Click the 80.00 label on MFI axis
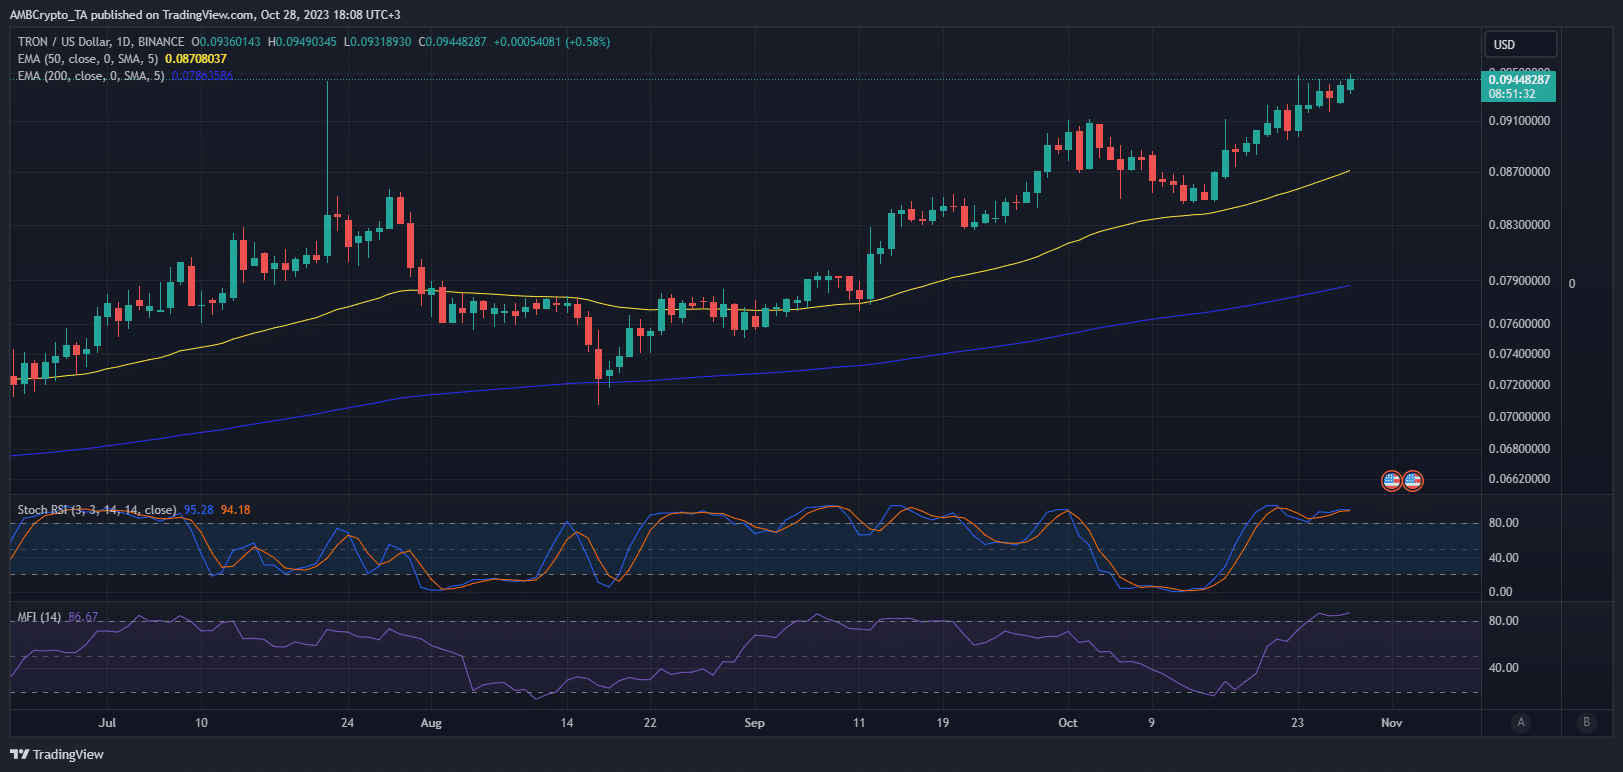This screenshot has width=1623, height=772. tap(1503, 621)
